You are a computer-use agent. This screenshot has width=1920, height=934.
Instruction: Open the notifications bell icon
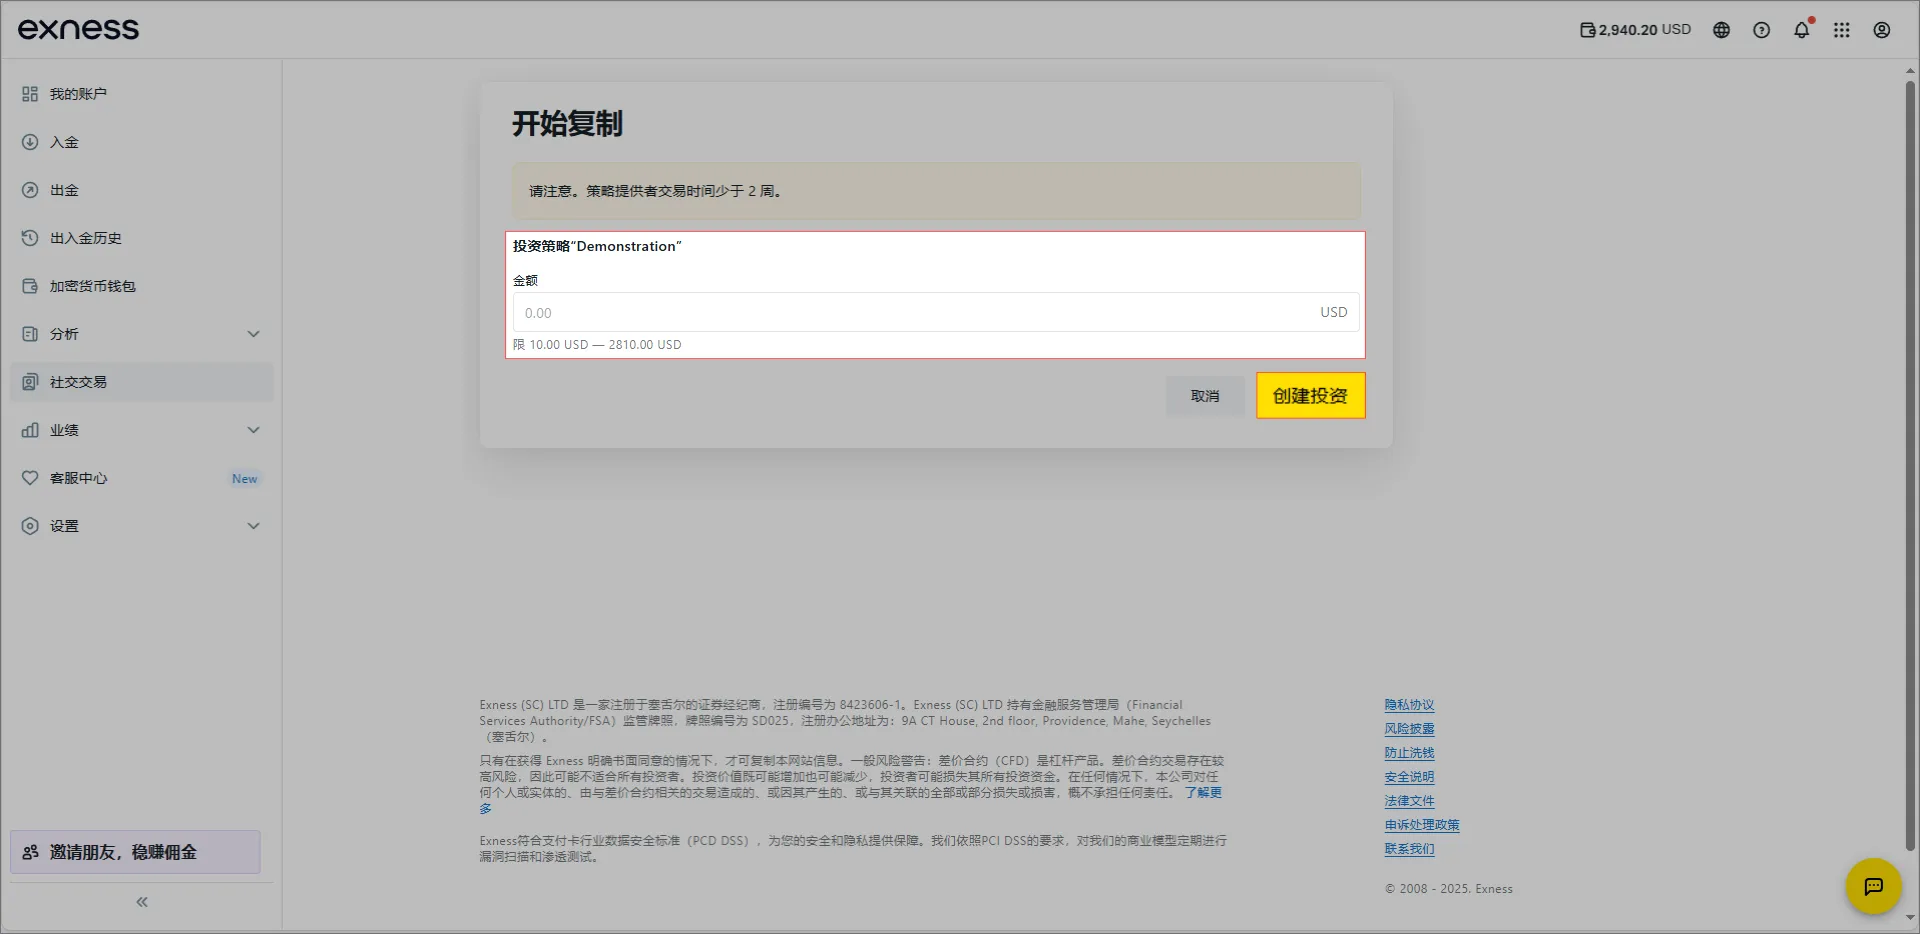click(x=1801, y=30)
